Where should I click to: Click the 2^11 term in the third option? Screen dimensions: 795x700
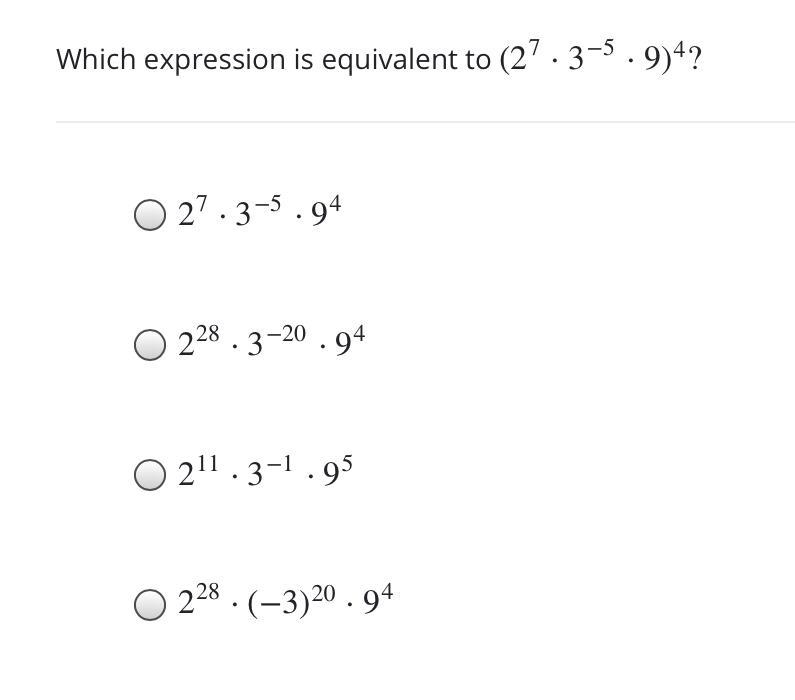(x=197, y=473)
